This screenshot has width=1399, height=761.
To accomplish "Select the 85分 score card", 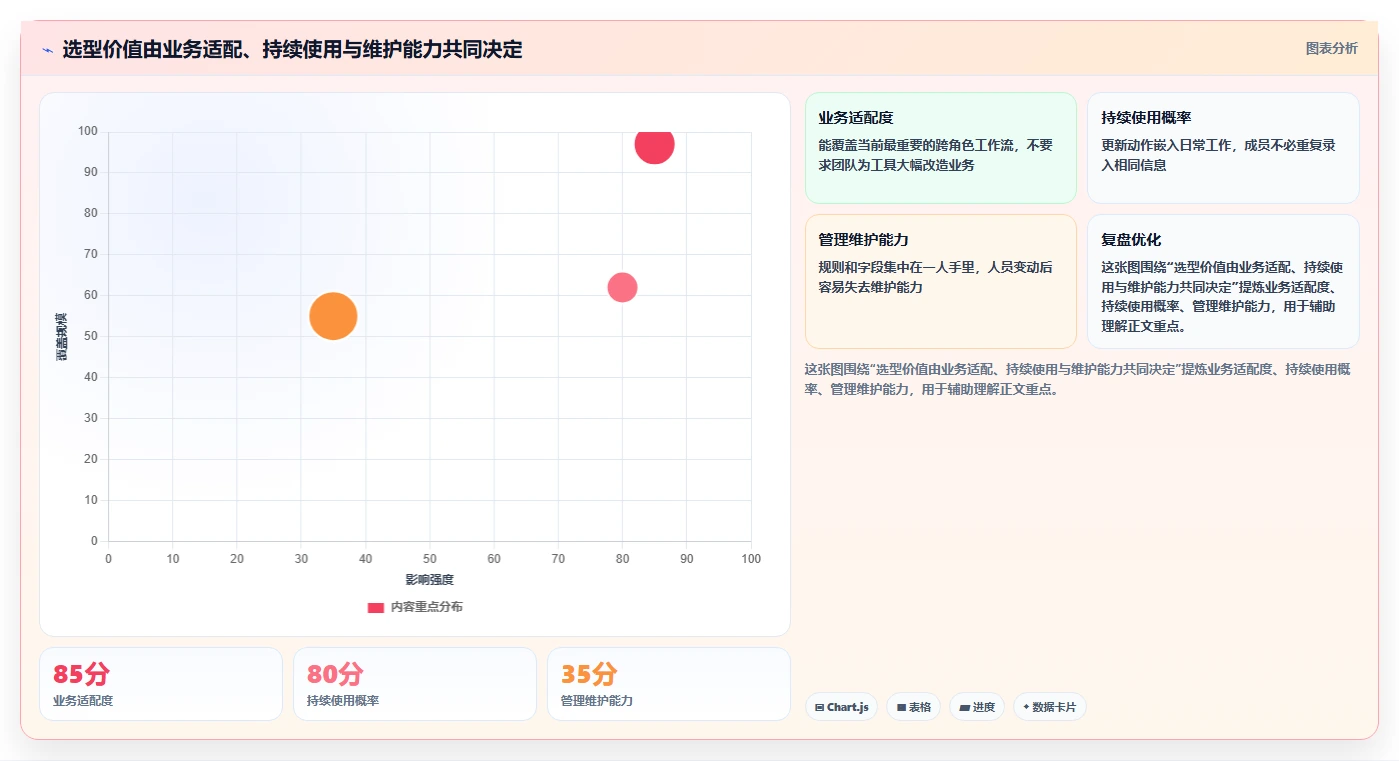I will (161, 684).
